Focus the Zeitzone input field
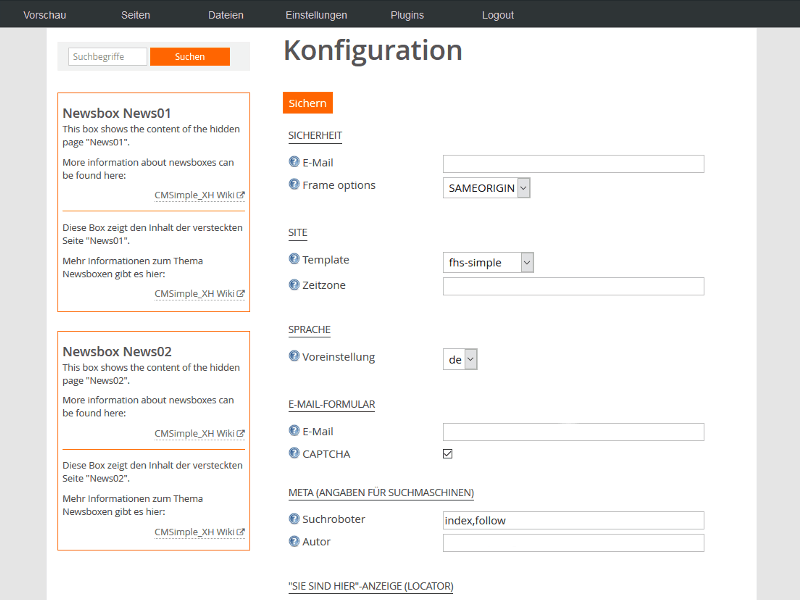800x600 pixels. point(573,286)
